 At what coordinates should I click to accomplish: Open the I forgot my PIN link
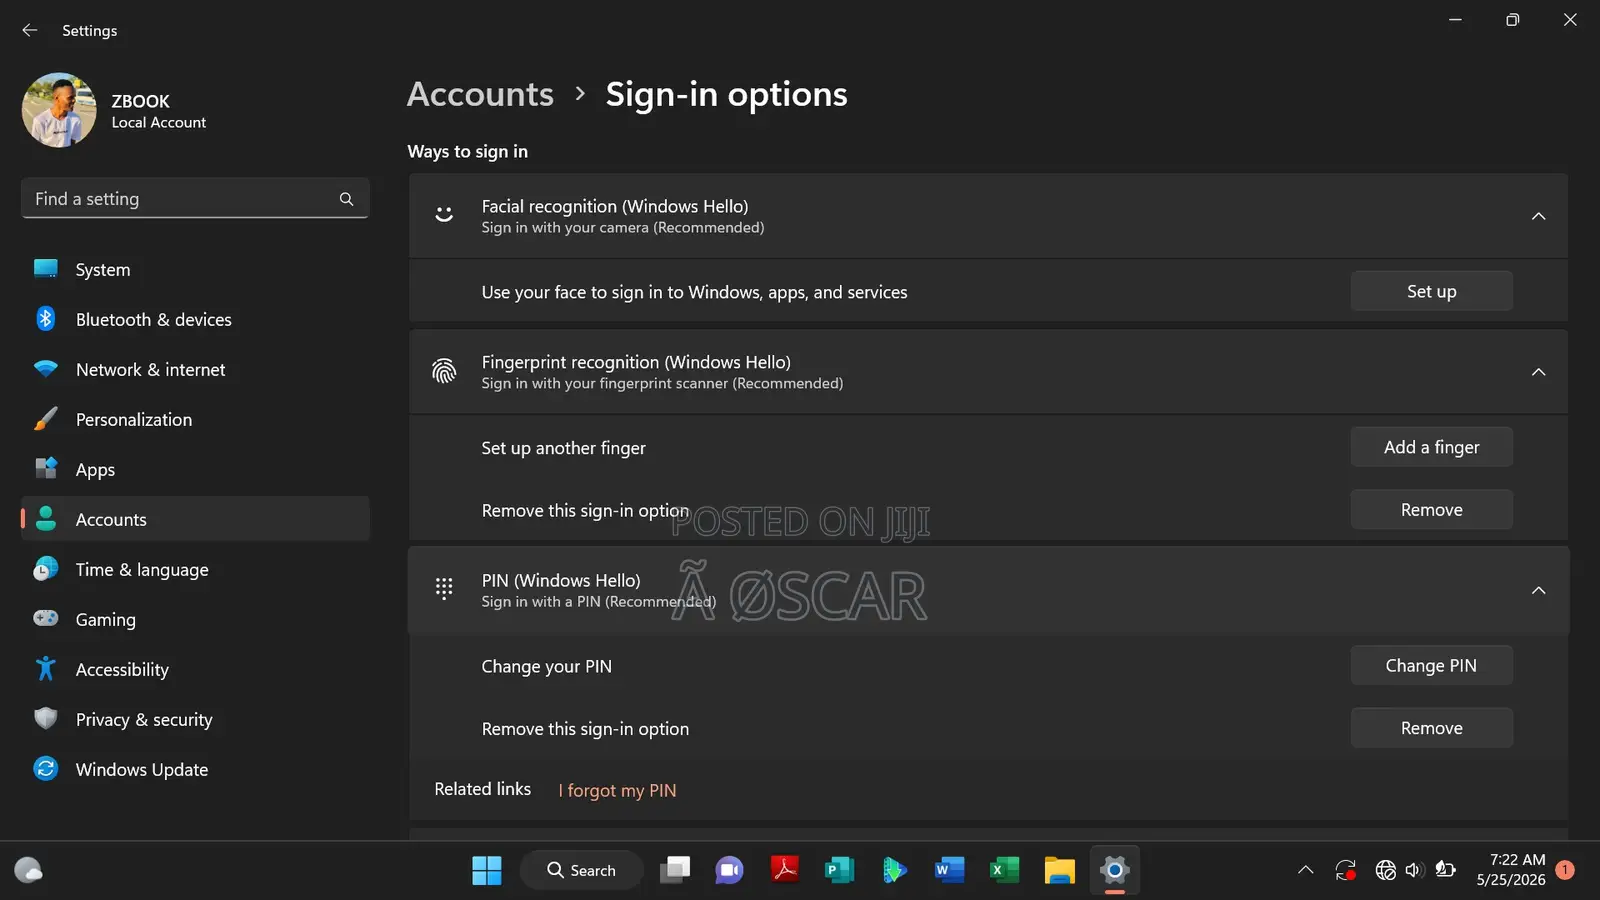[x=617, y=790]
